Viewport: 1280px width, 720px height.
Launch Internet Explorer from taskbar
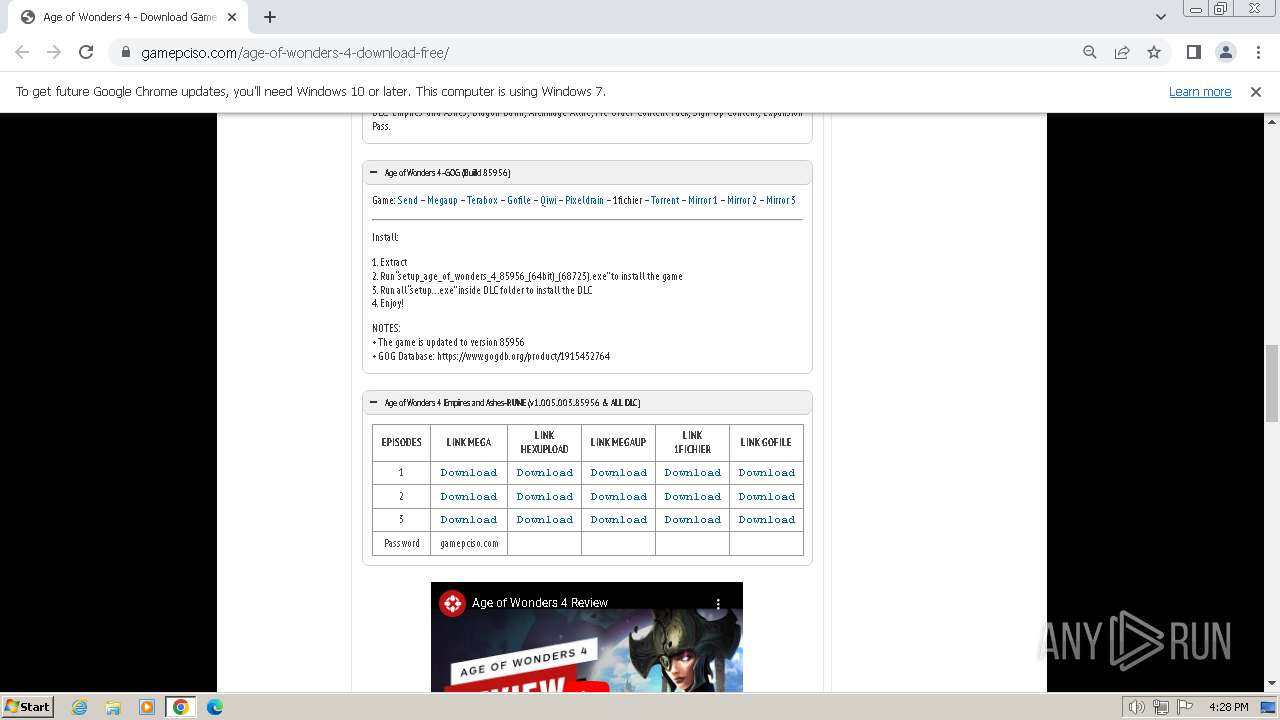tap(79, 707)
